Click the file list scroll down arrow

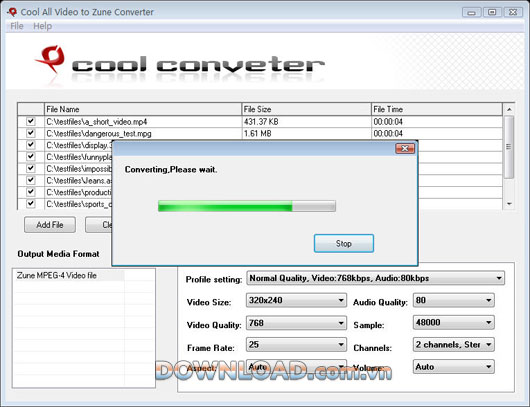pos(509,204)
